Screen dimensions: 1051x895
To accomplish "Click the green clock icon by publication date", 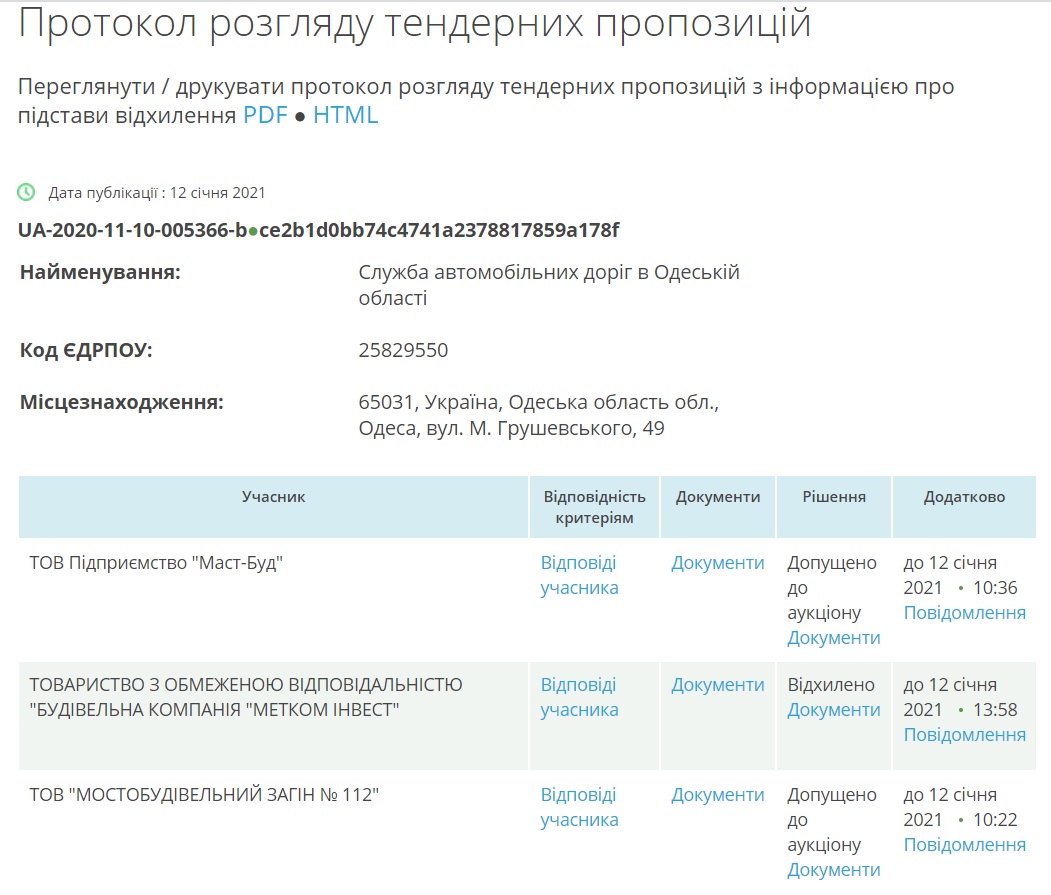I will coord(26,192).
